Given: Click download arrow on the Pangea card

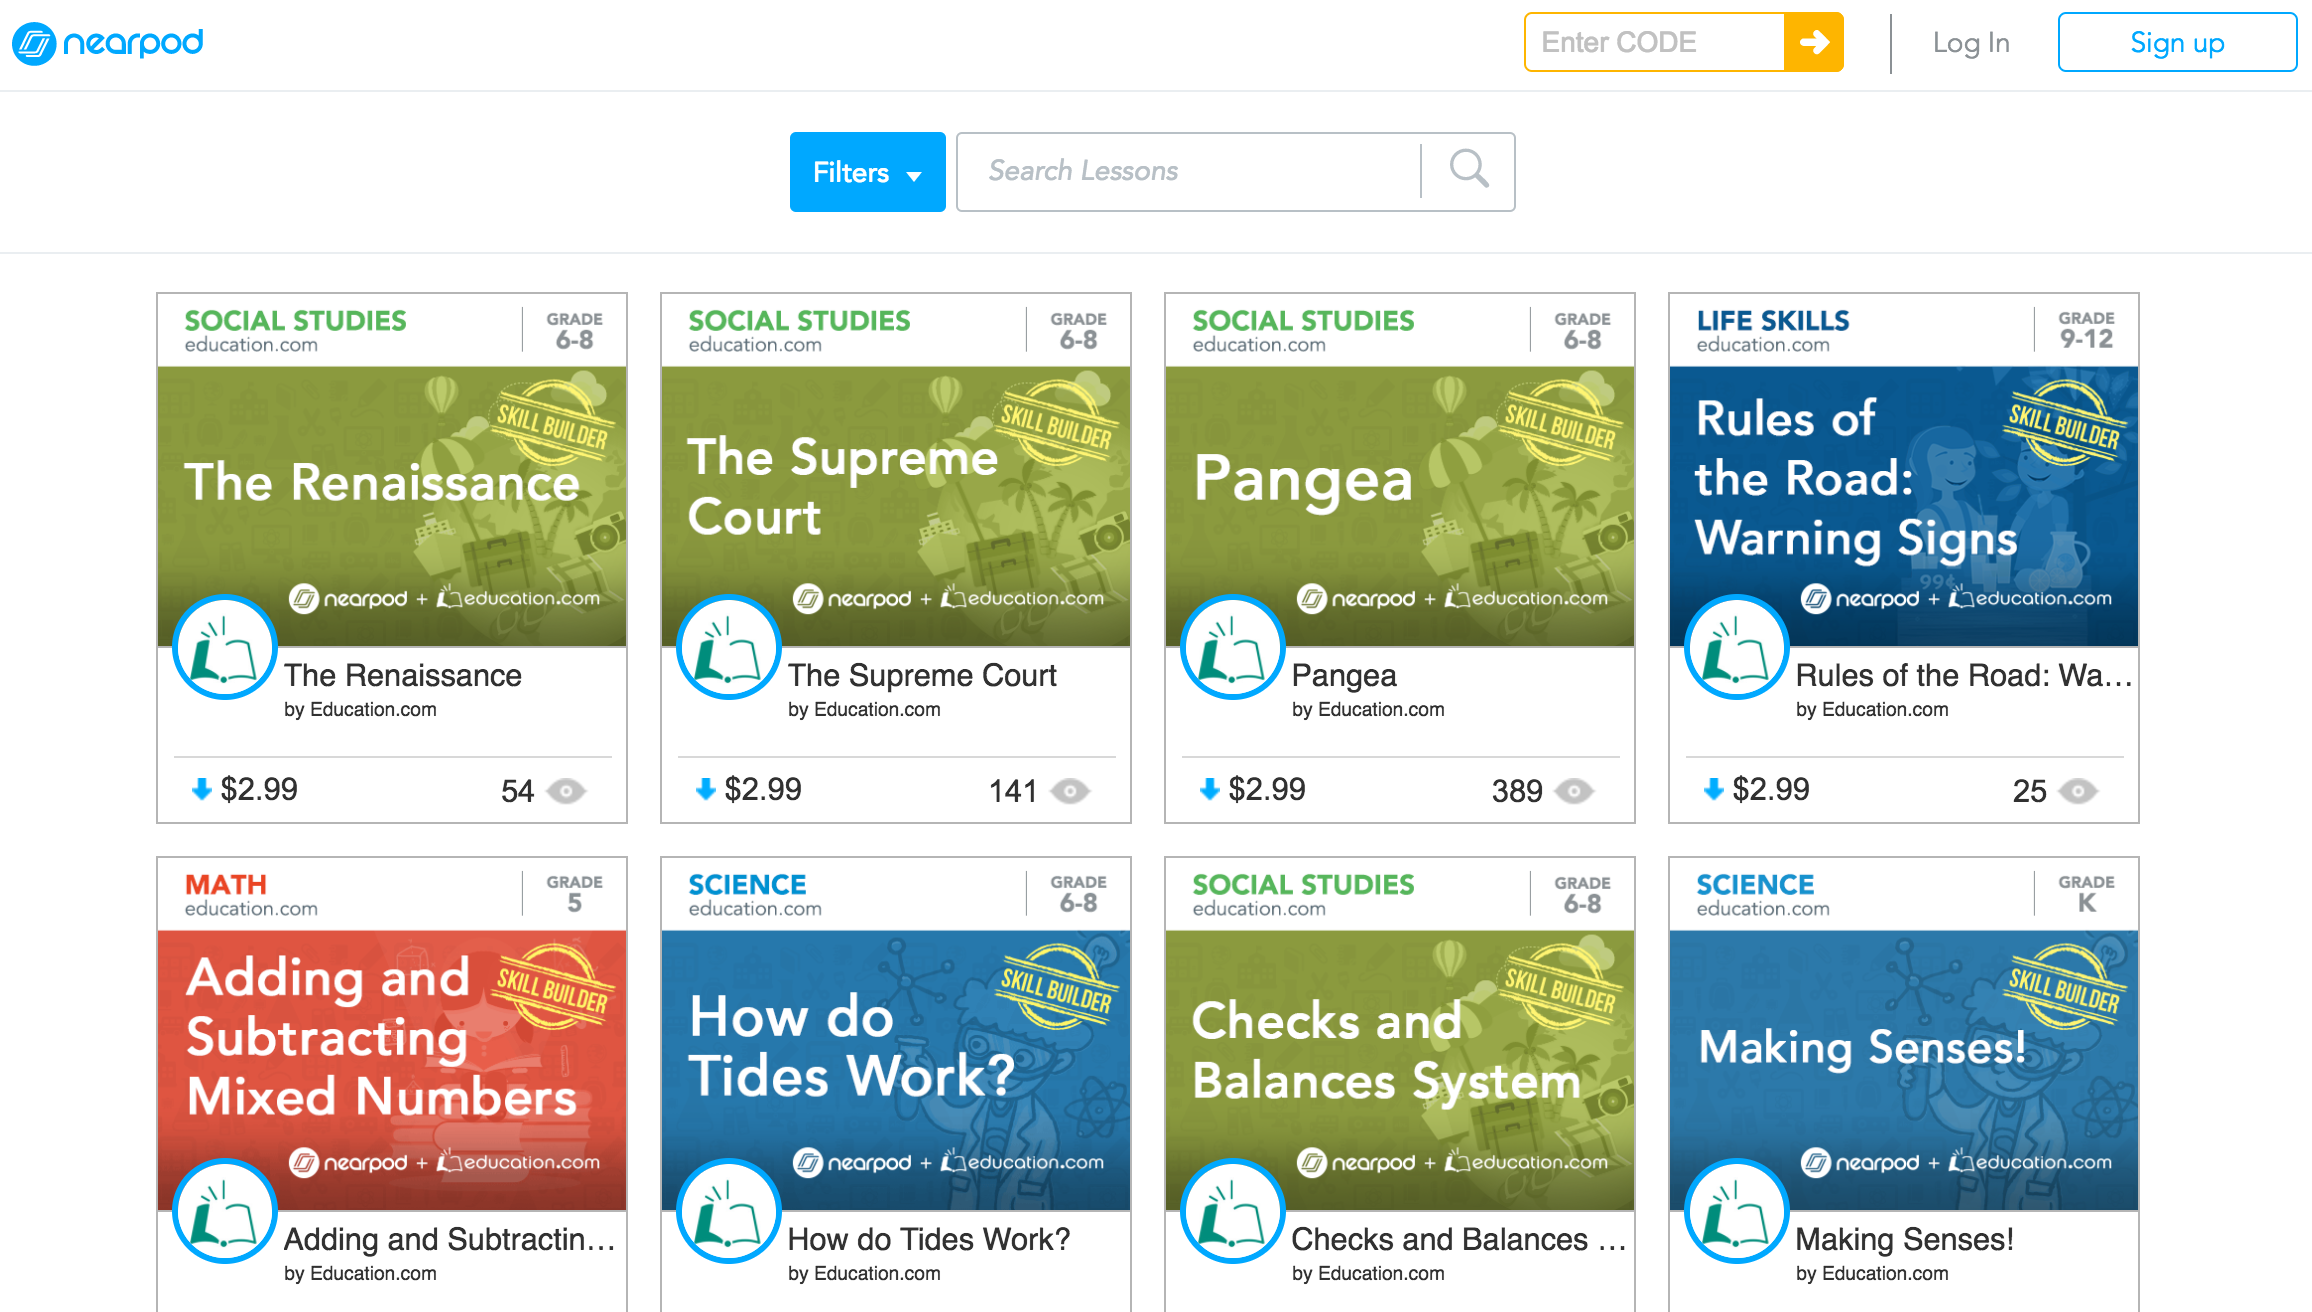Looking at the screenshot, I should 1209,789.
